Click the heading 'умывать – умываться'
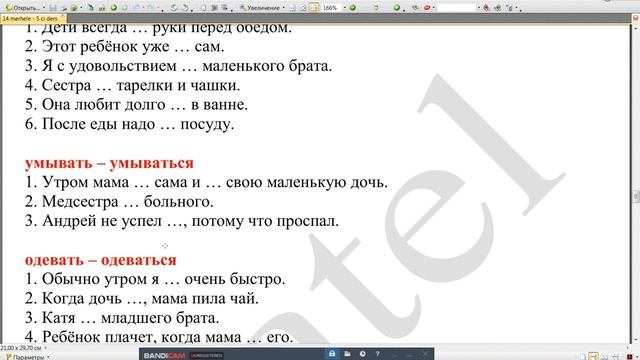The image size is (640, 360). pos(109,163)
